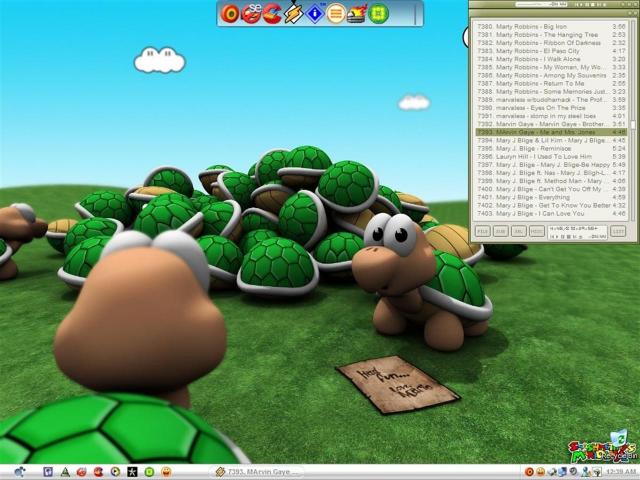The image size is (640, 480).
Task: Open the green ring quick launch icon
Action: pos(149,472)
